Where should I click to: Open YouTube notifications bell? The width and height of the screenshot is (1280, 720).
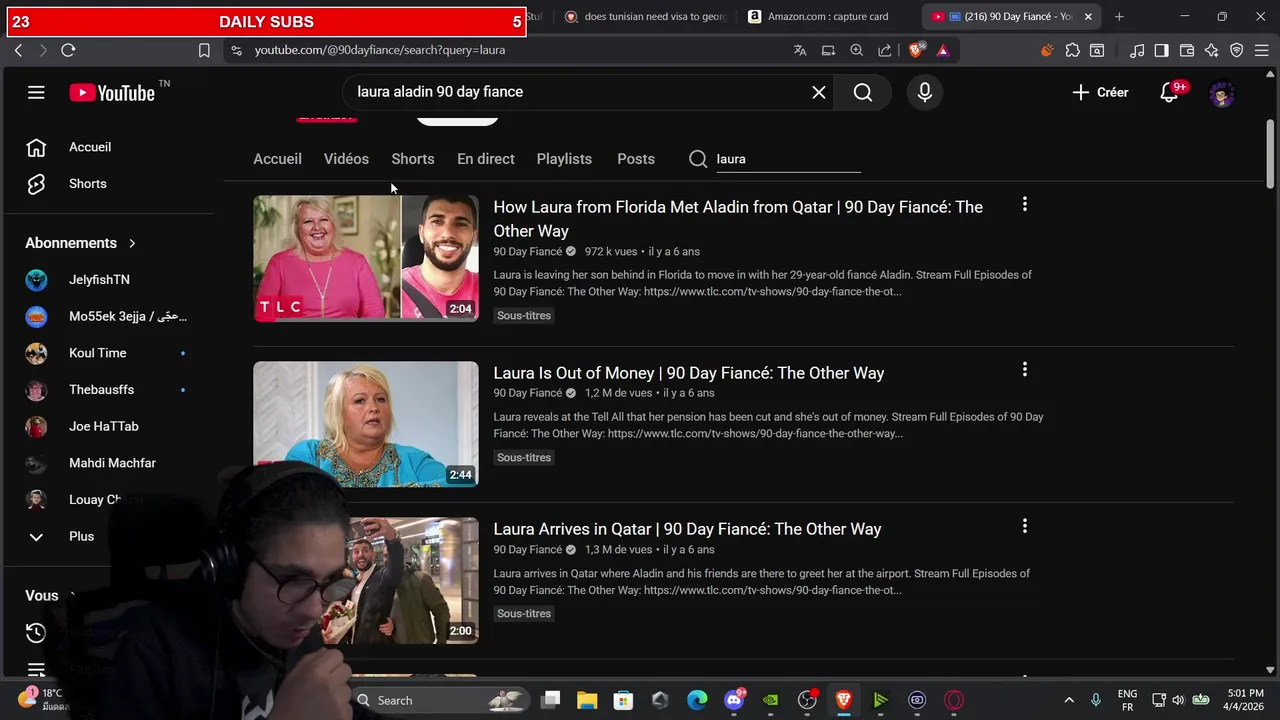(1169, 92)
